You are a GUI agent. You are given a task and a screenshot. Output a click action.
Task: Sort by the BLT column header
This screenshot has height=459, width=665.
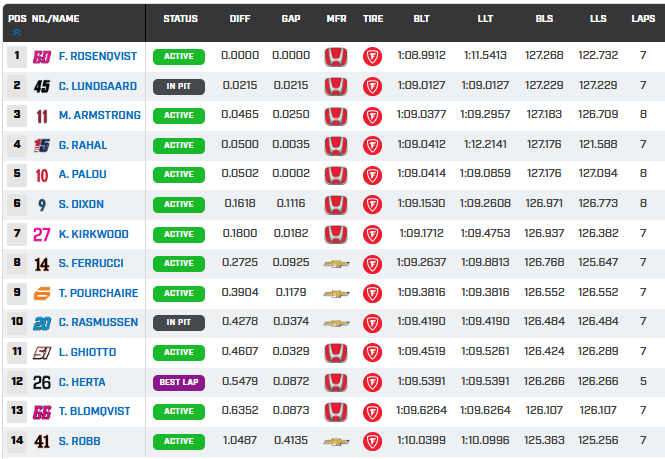[x=422, y=19]
